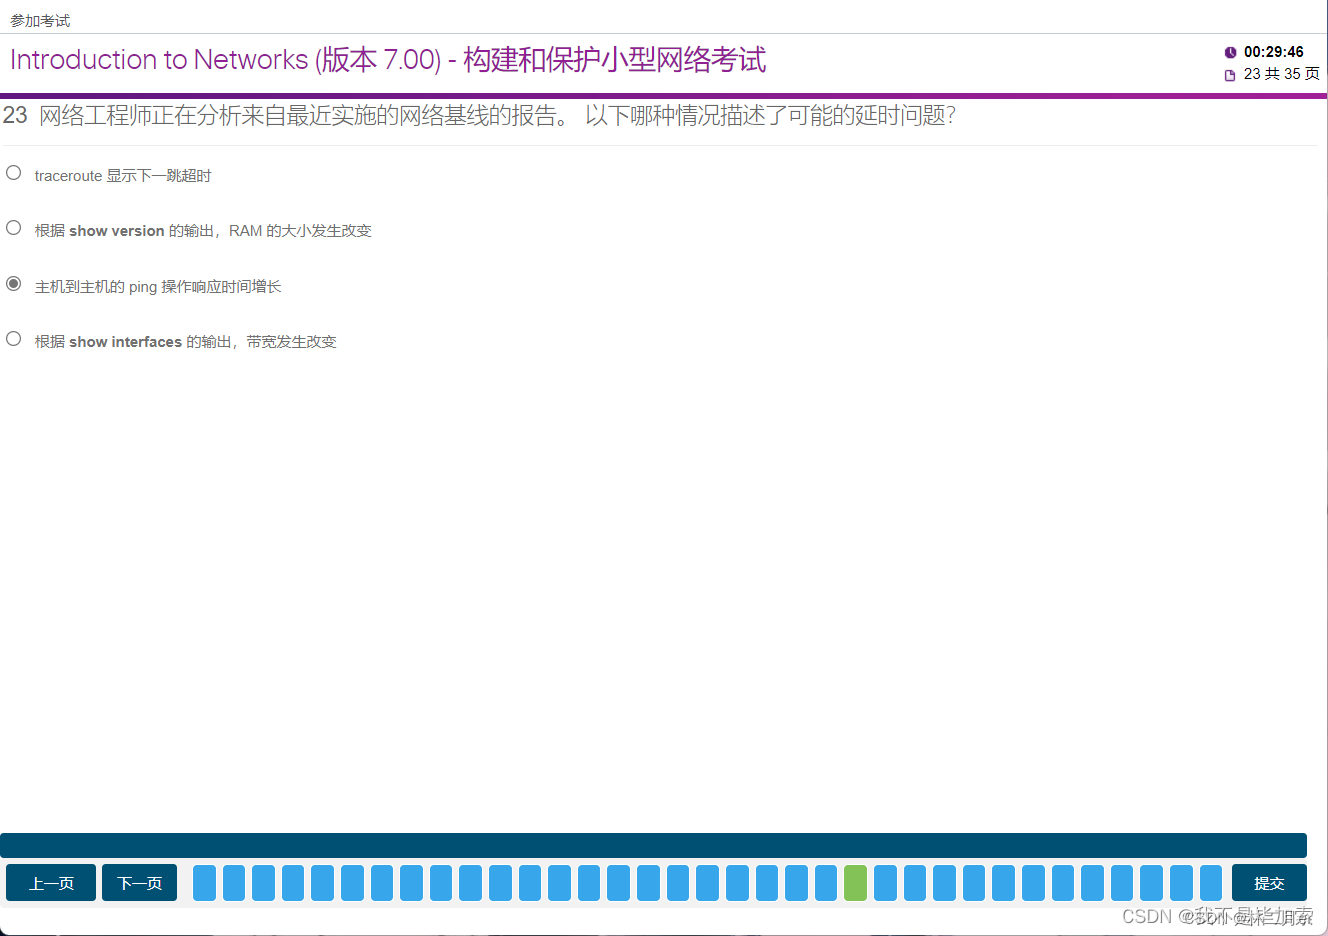Click the Introduction to Networks exam title
This screenshot has width=1328, height=936.
point(388,60)
